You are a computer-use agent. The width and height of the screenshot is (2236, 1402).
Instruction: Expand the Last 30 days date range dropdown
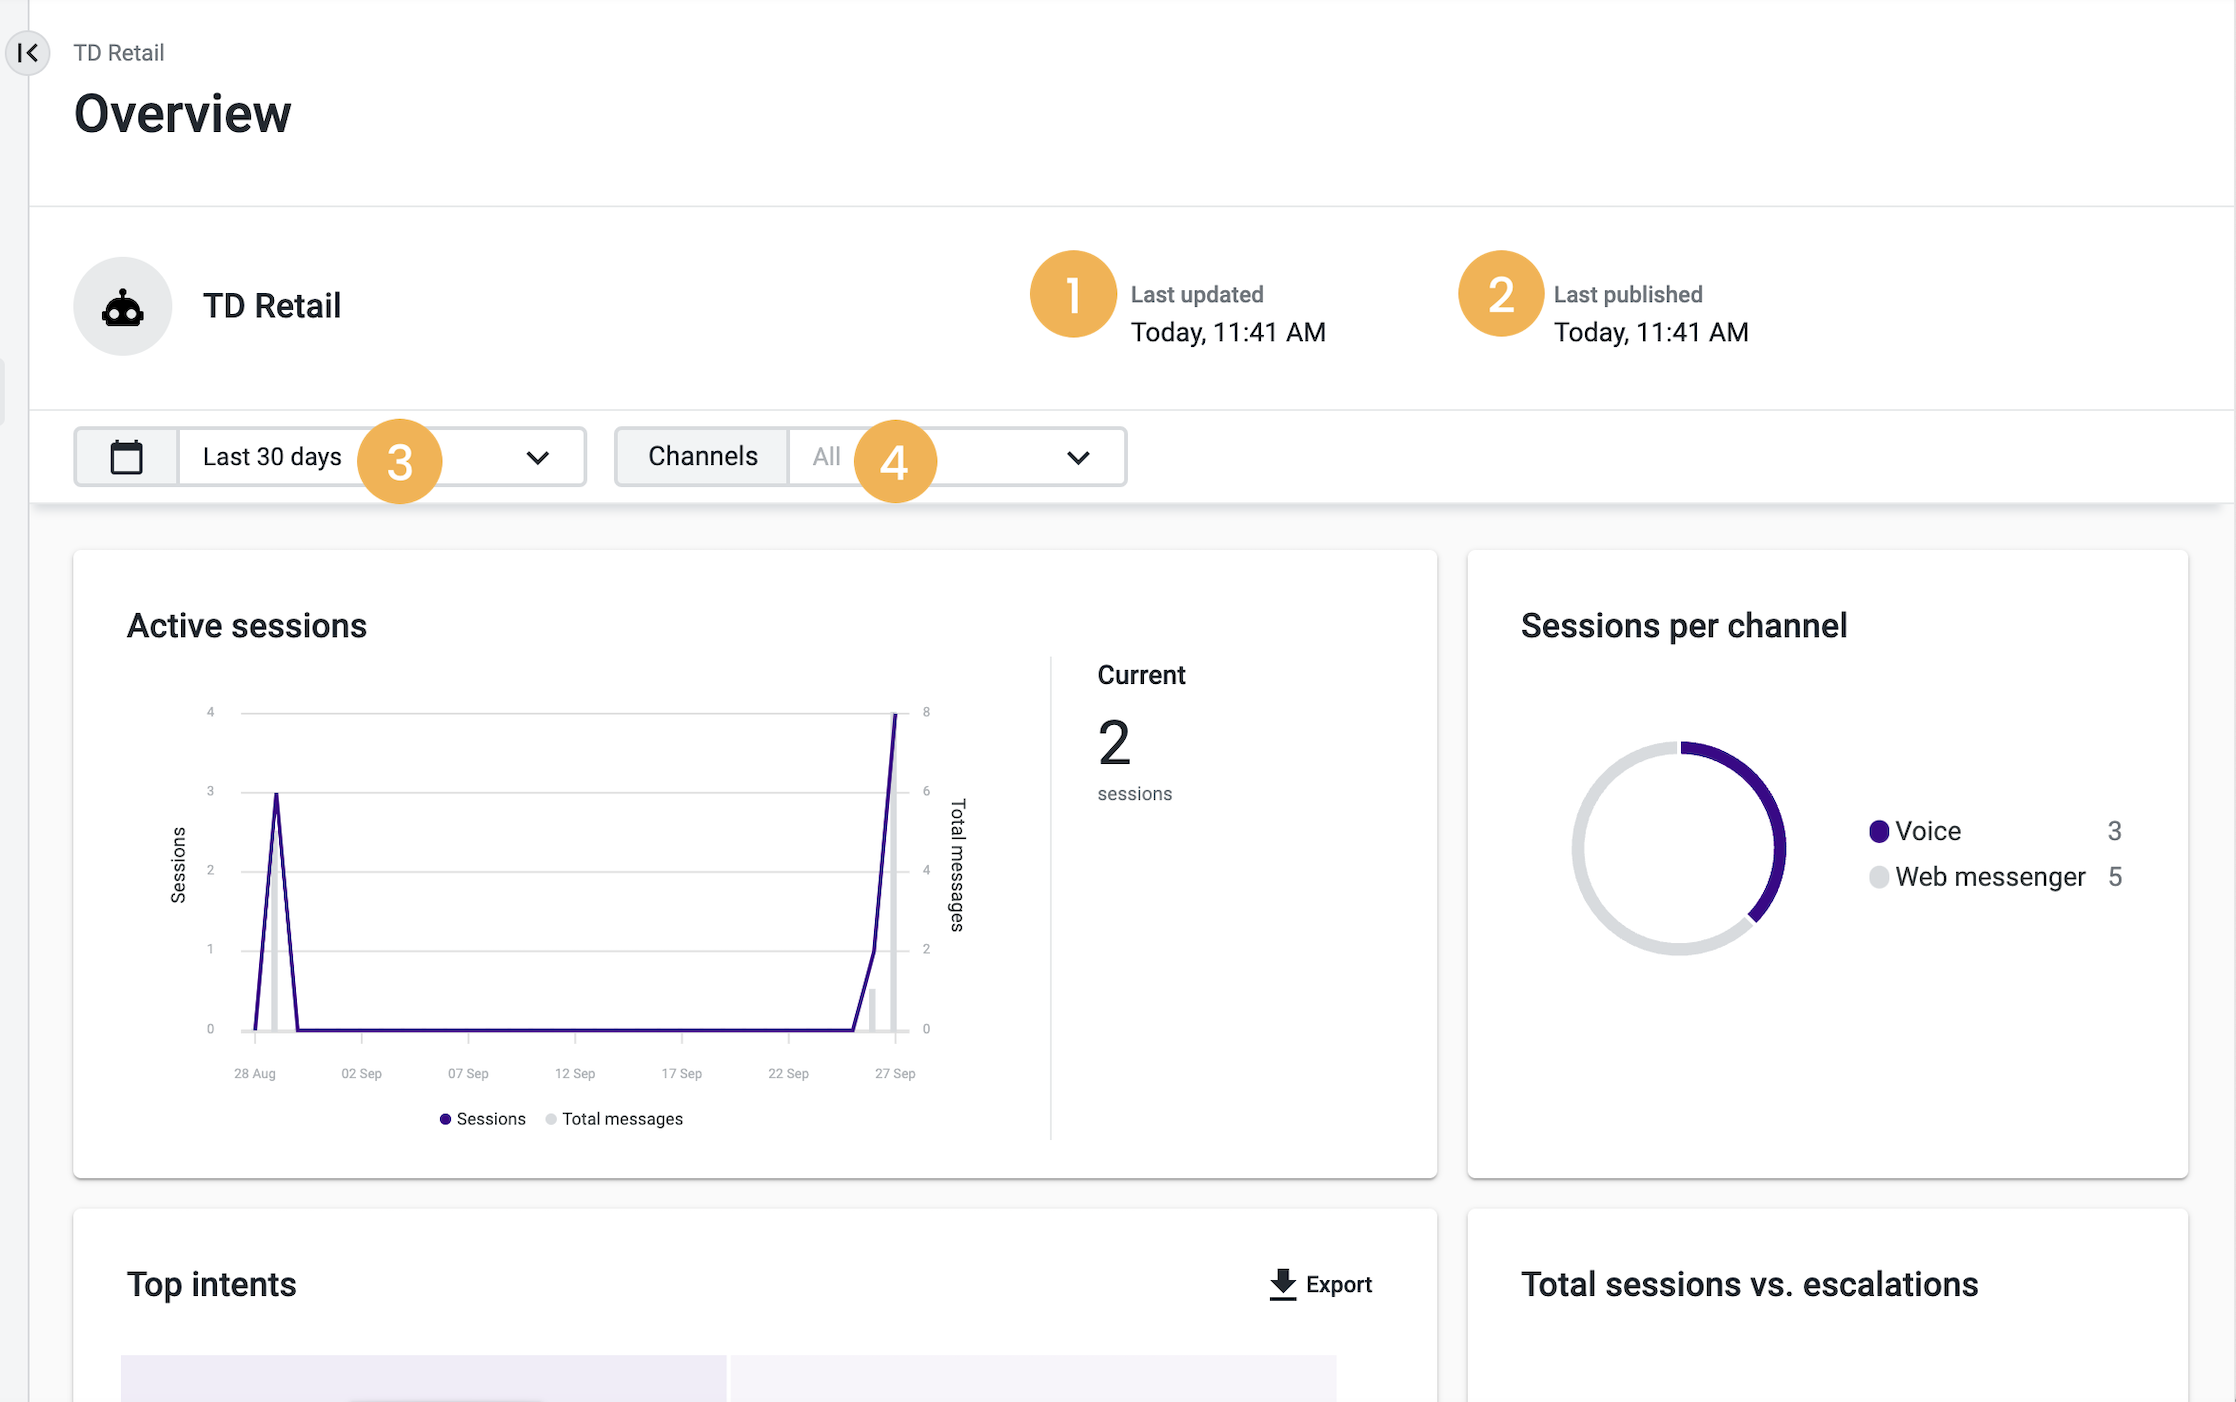537,457
